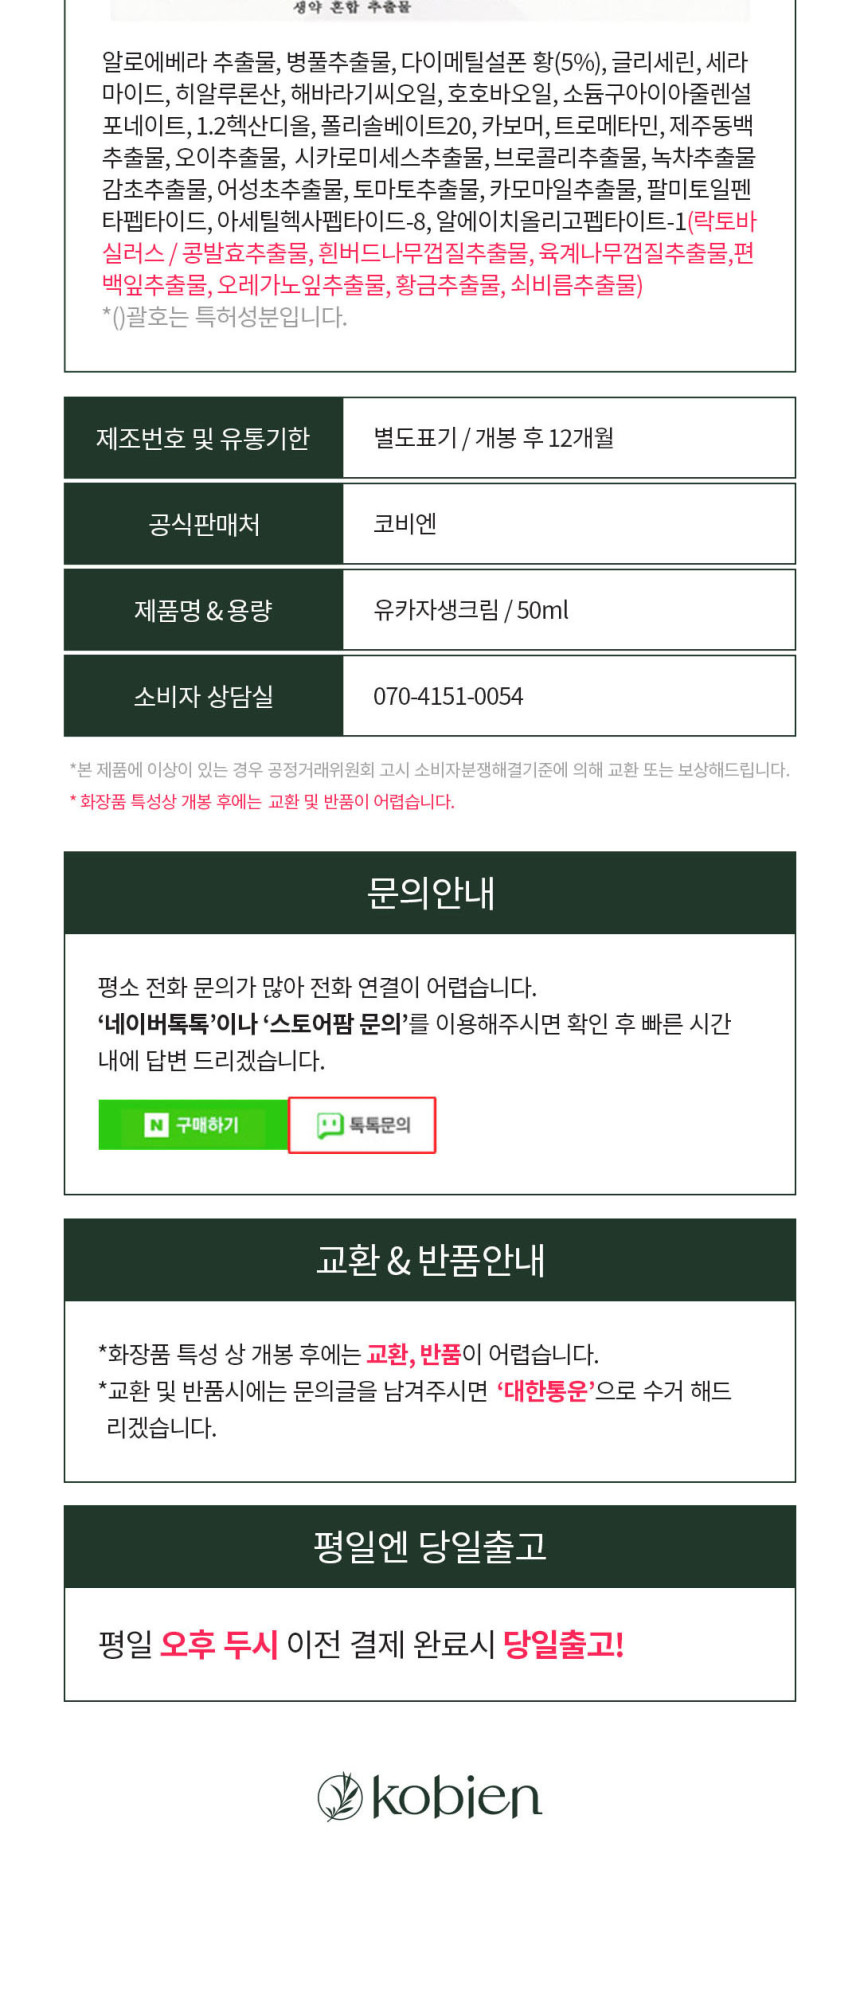
Task: Click the green TalkTalk chat bubble icon
Action: coord(329,1126)
